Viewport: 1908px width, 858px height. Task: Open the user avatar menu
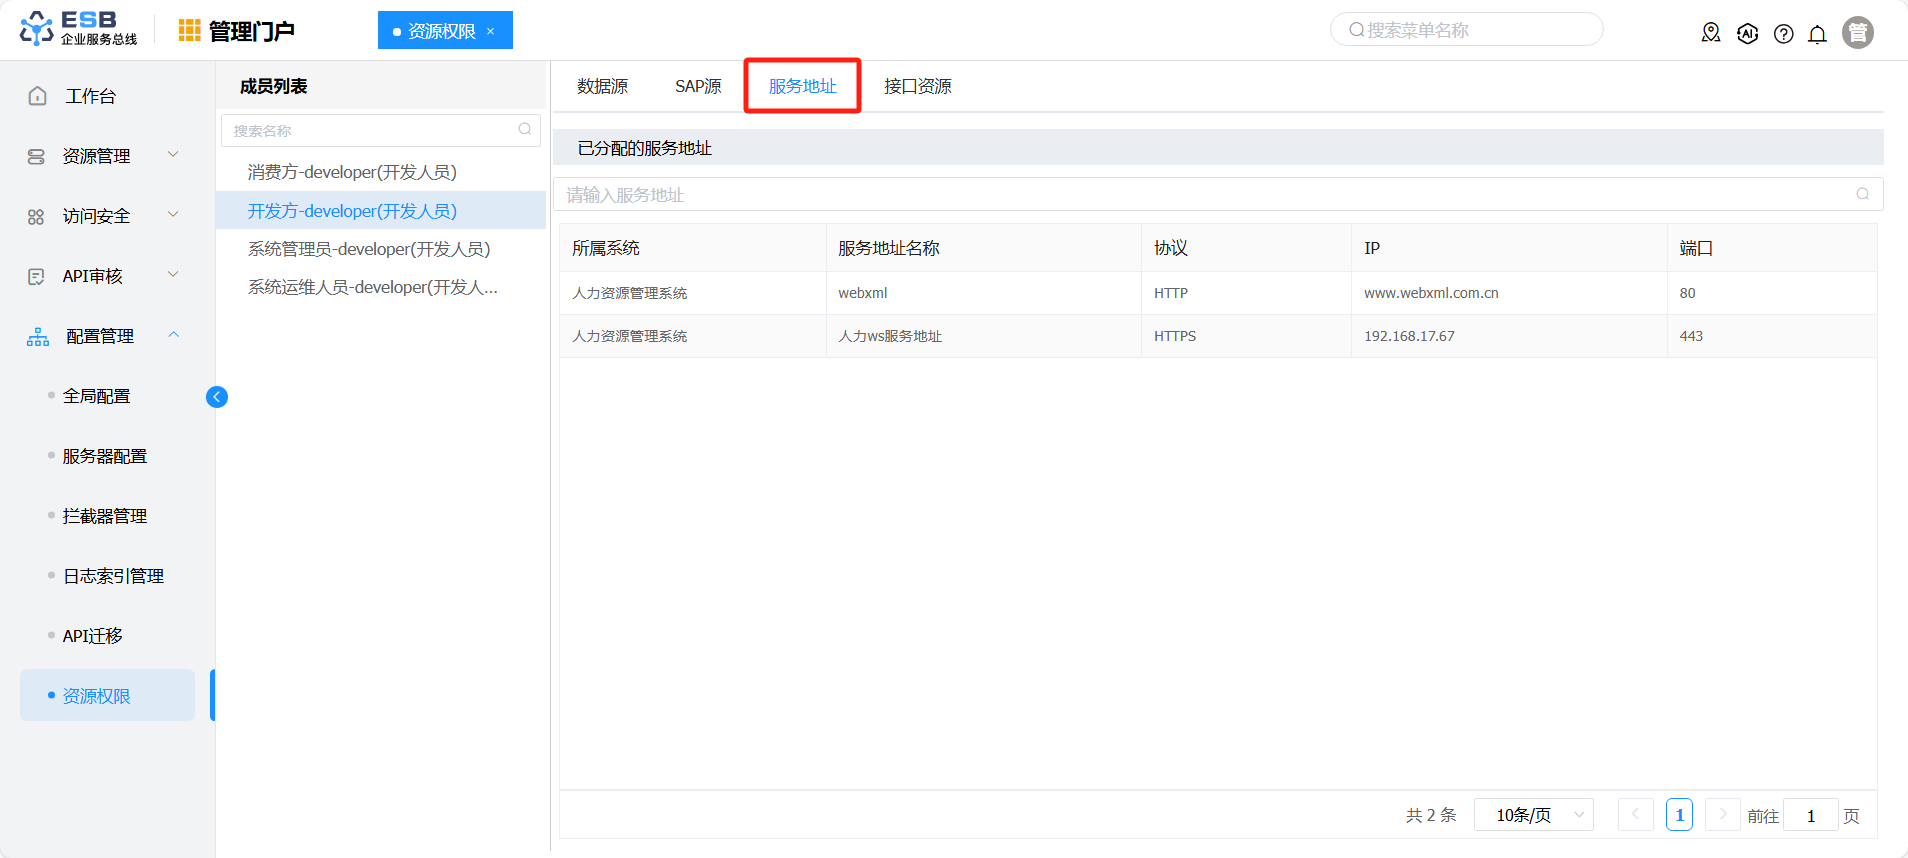(x=1857, y=33)
